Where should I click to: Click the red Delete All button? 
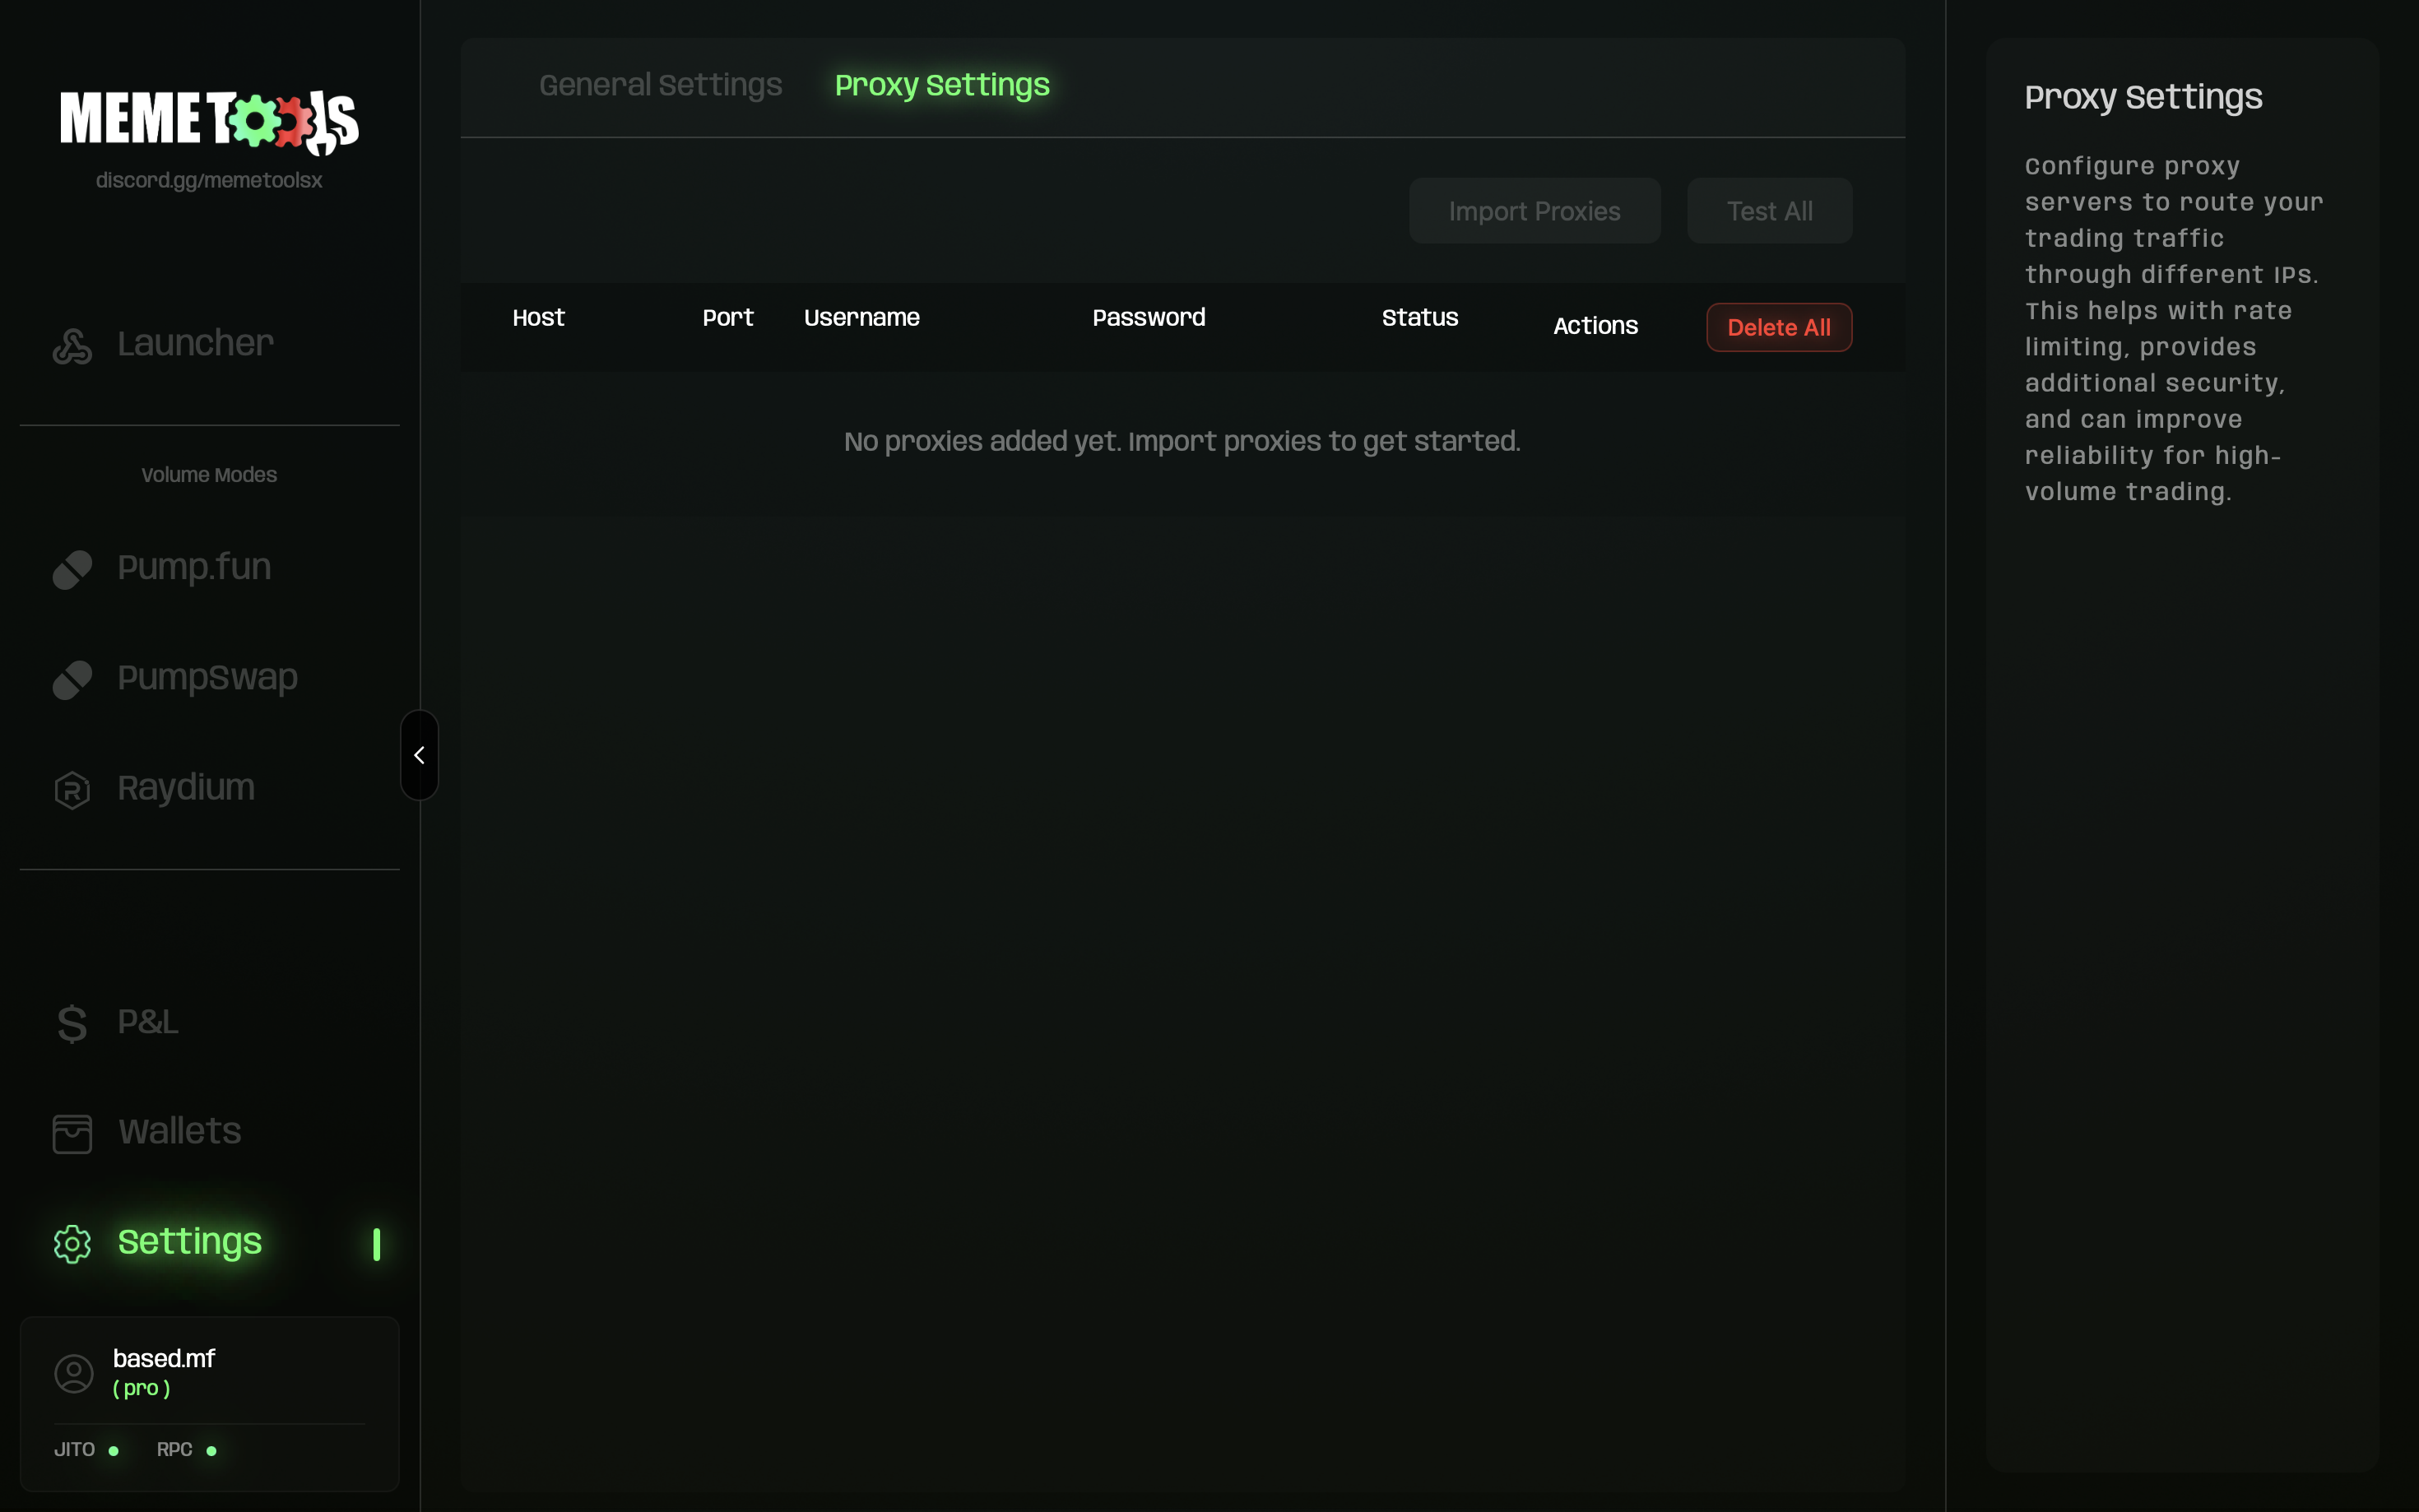tap(1778, 327)
